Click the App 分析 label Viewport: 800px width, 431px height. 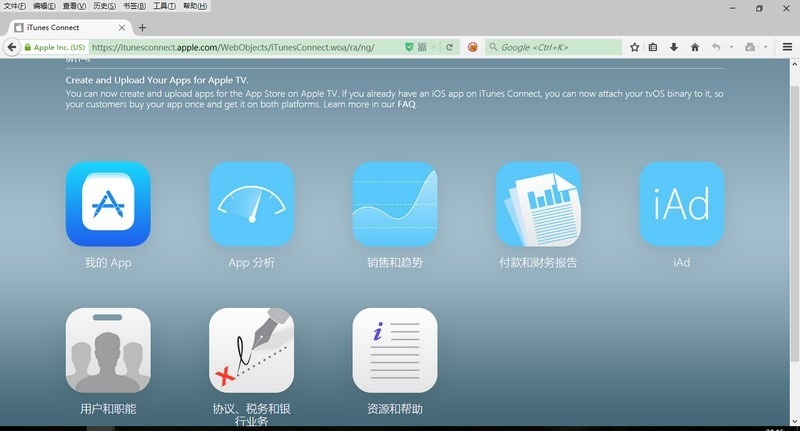(x=252, y=263)
